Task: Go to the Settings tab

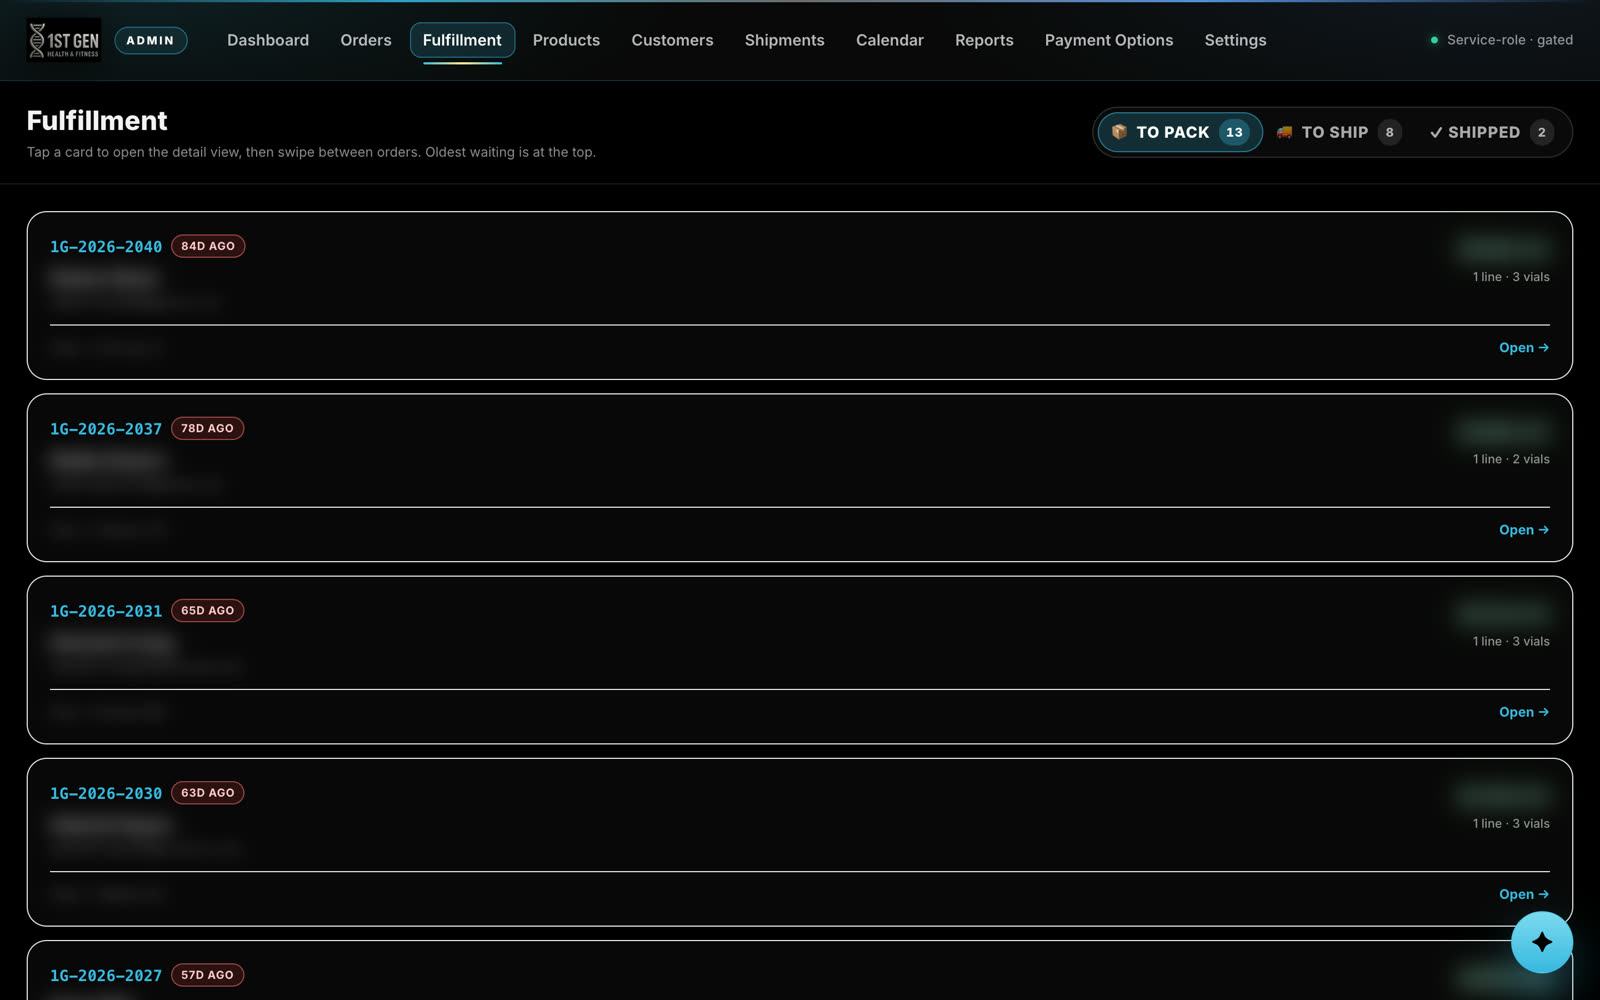Action: coord(1235,40)
